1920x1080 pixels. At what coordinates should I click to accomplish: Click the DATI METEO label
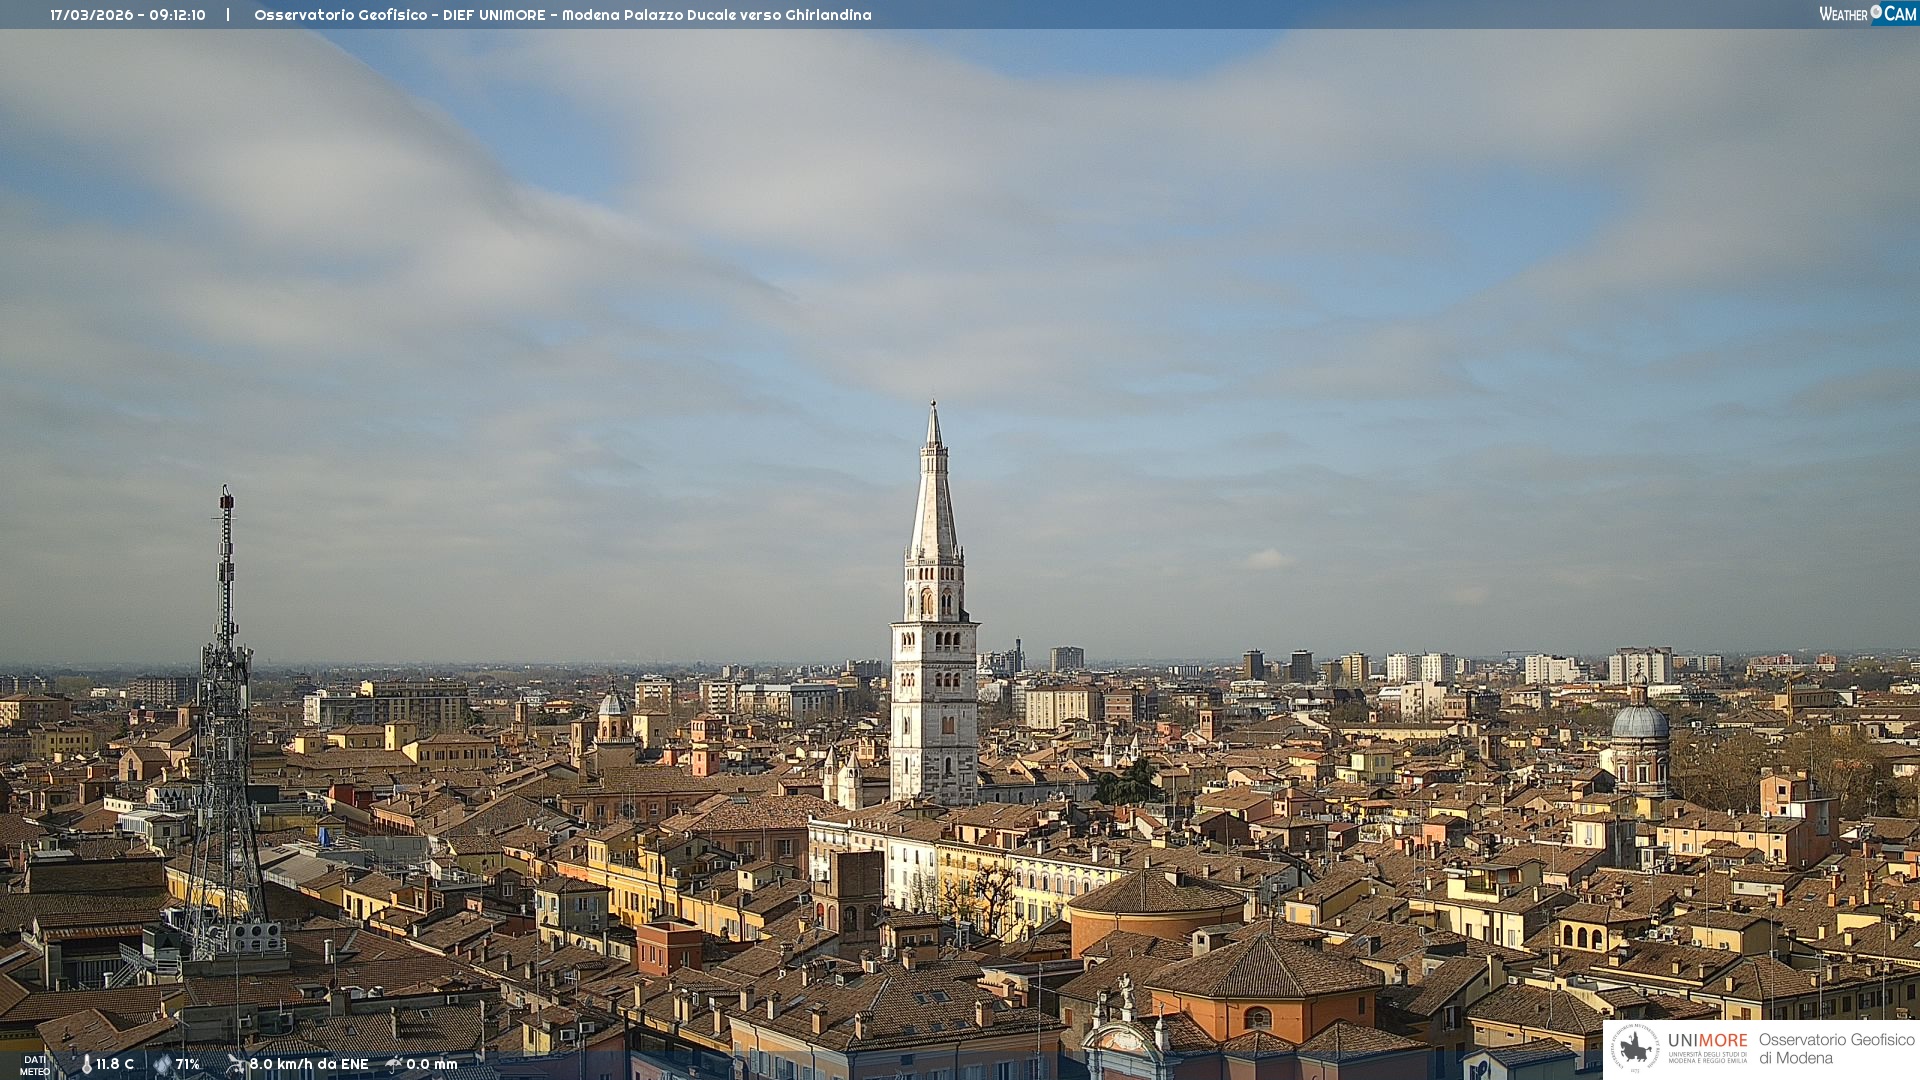35,1065
